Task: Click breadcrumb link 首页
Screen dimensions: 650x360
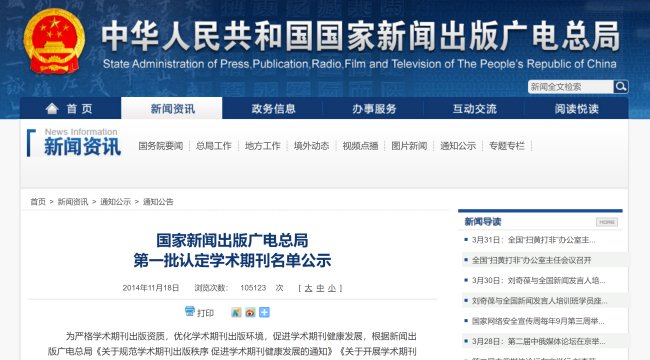Action: click(38, 202)
